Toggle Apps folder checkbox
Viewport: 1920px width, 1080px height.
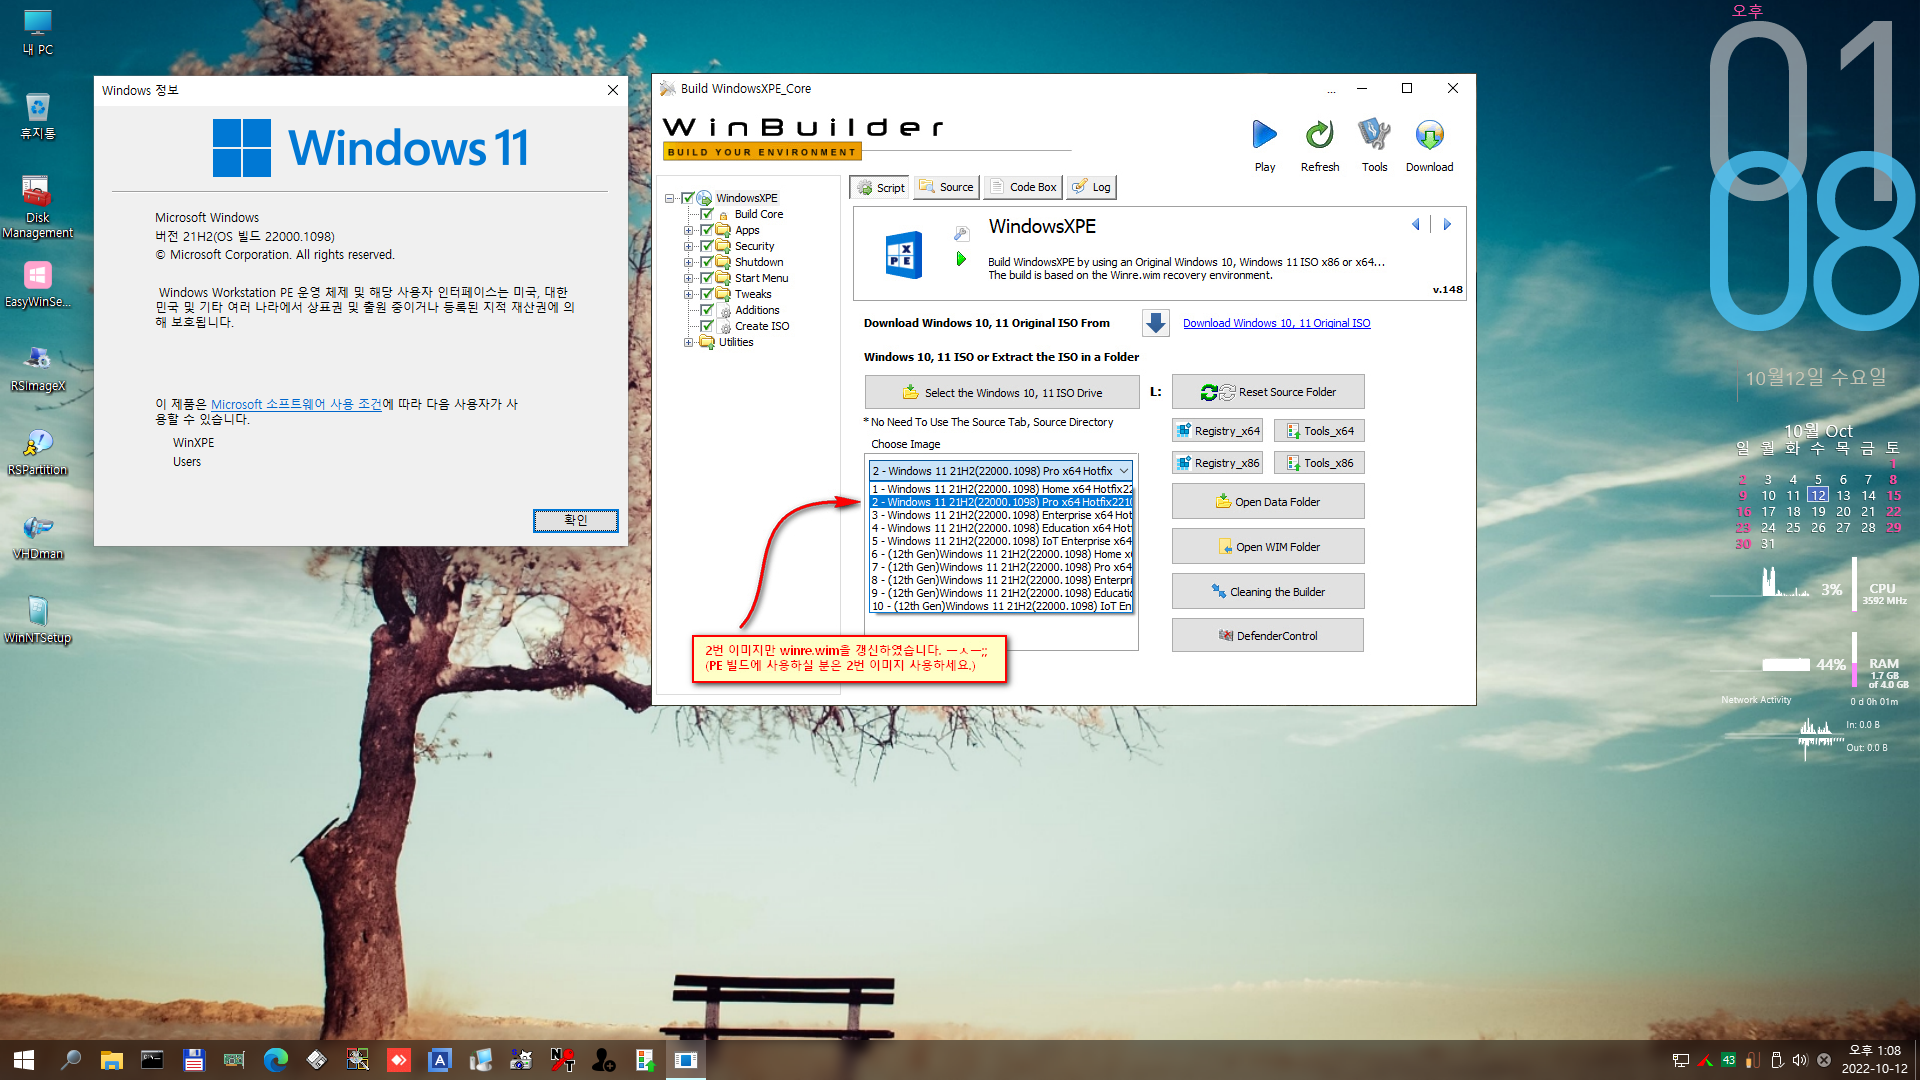[x=707, y=230]
